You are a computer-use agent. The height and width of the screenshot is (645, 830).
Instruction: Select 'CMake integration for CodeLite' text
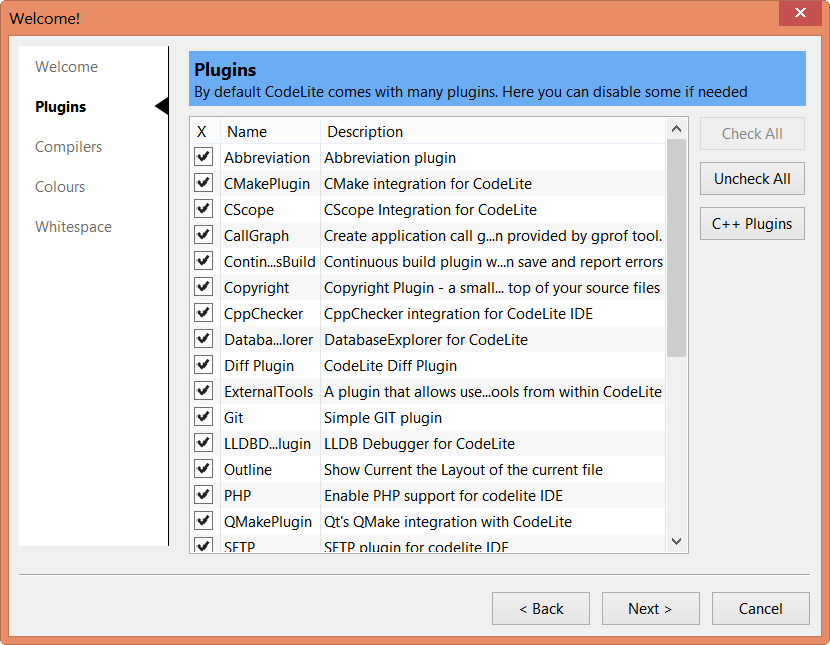pos(428,184)
